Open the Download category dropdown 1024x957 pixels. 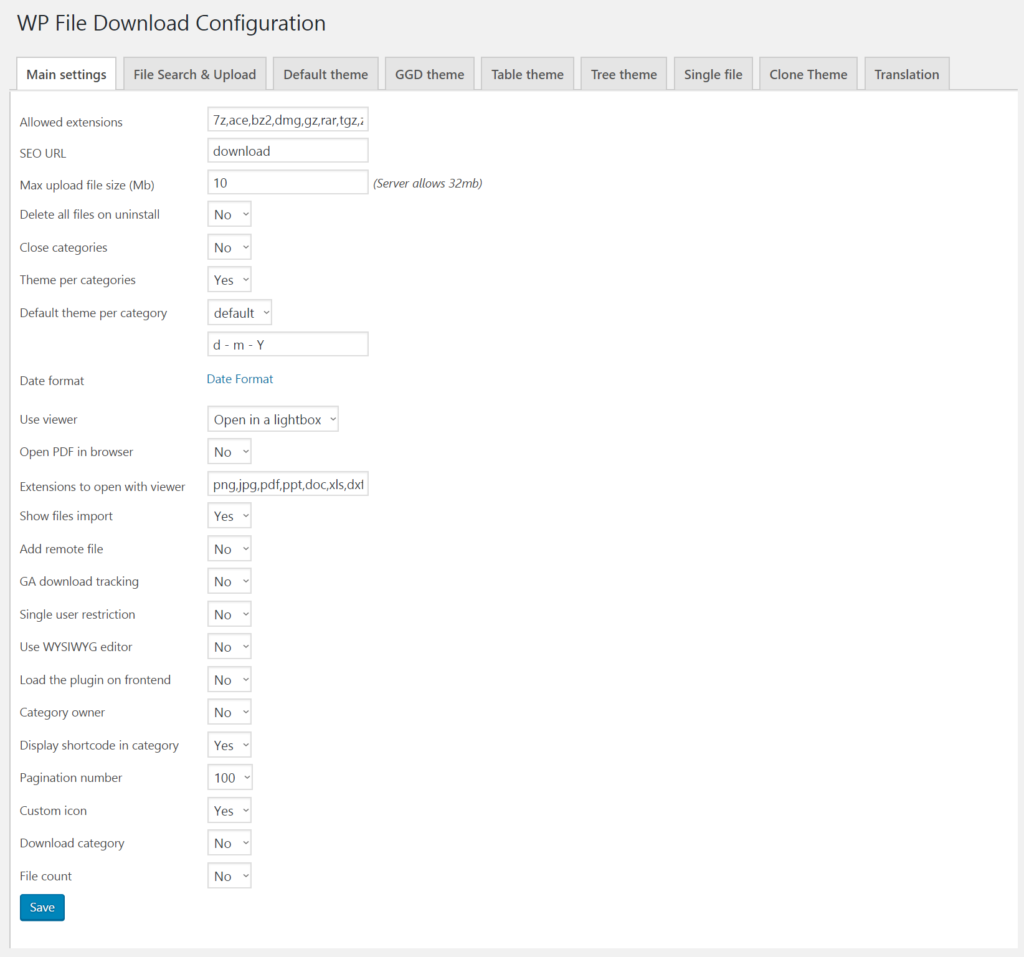click(229, 843)
